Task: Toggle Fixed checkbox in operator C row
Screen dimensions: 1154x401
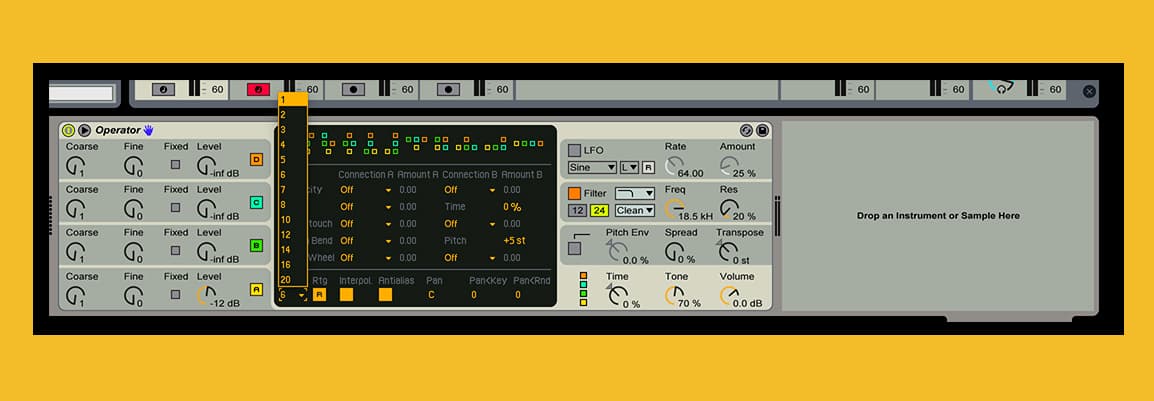Action: (x=175, y=207)
